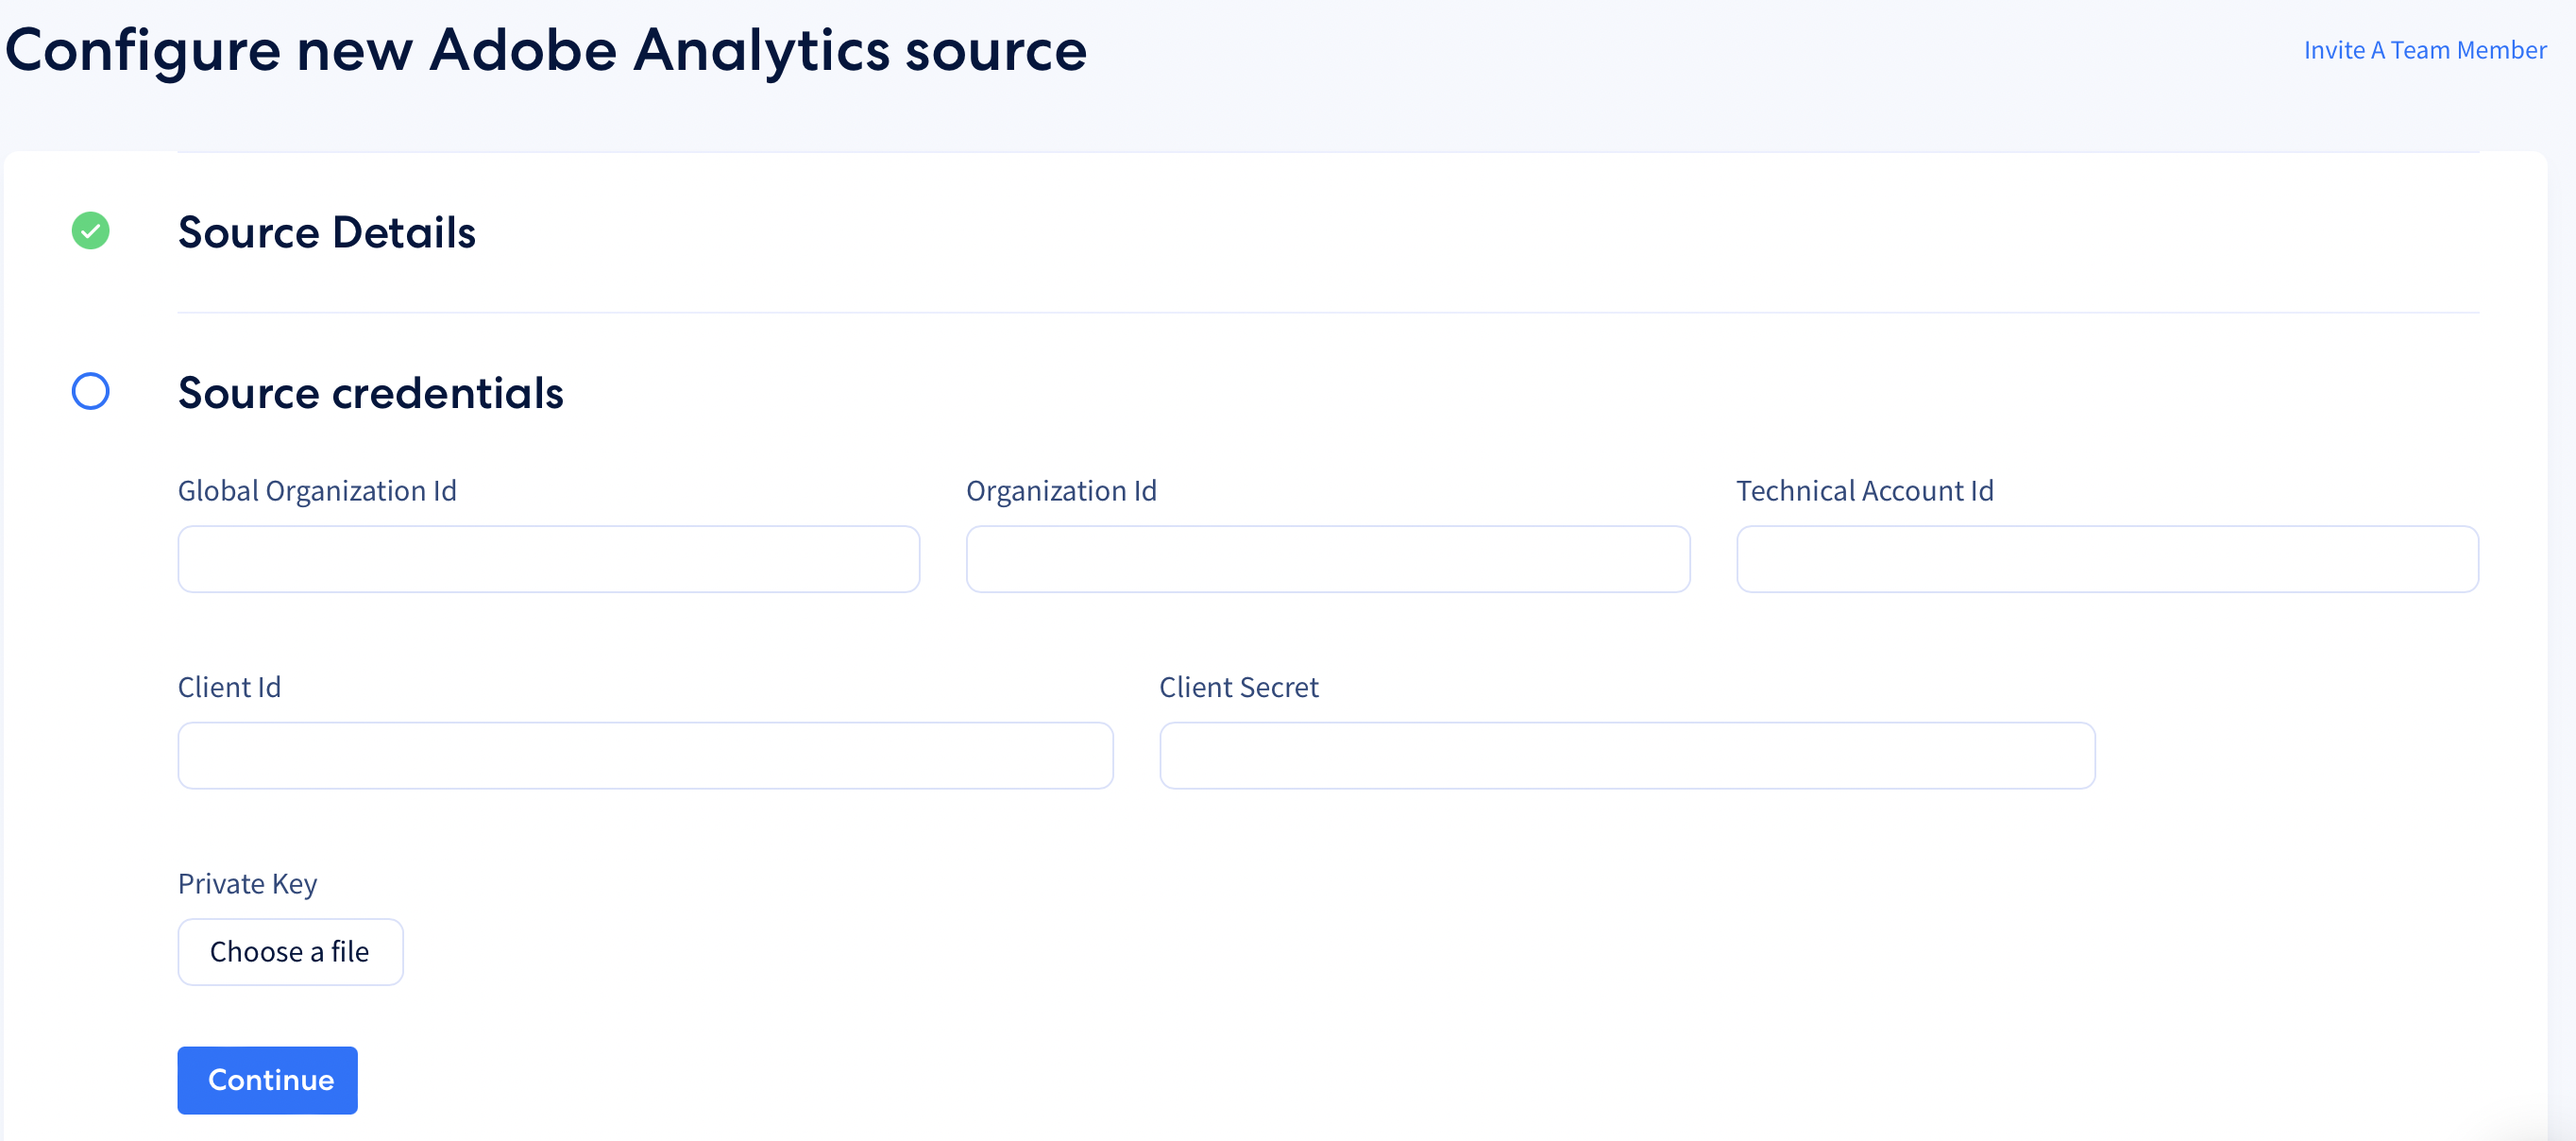Image resolution: width=2576 pixels, height=1141 pixels.
Task: Submit credentials with the Continue button
Action: [x=267, y=1080]
